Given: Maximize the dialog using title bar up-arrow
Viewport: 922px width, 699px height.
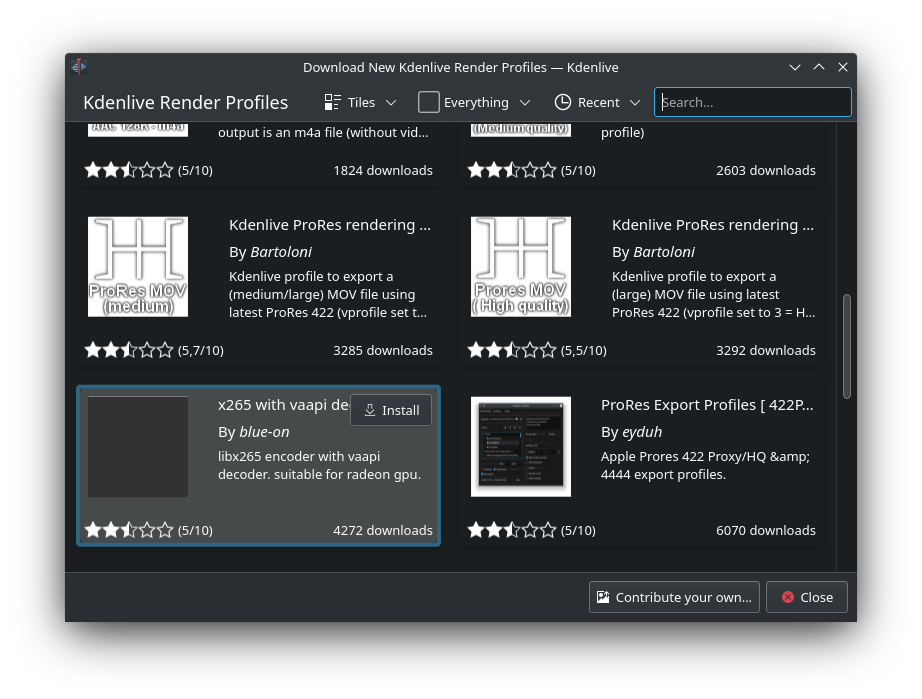Looking at the screenshot, I should click(x=819, y=67).
